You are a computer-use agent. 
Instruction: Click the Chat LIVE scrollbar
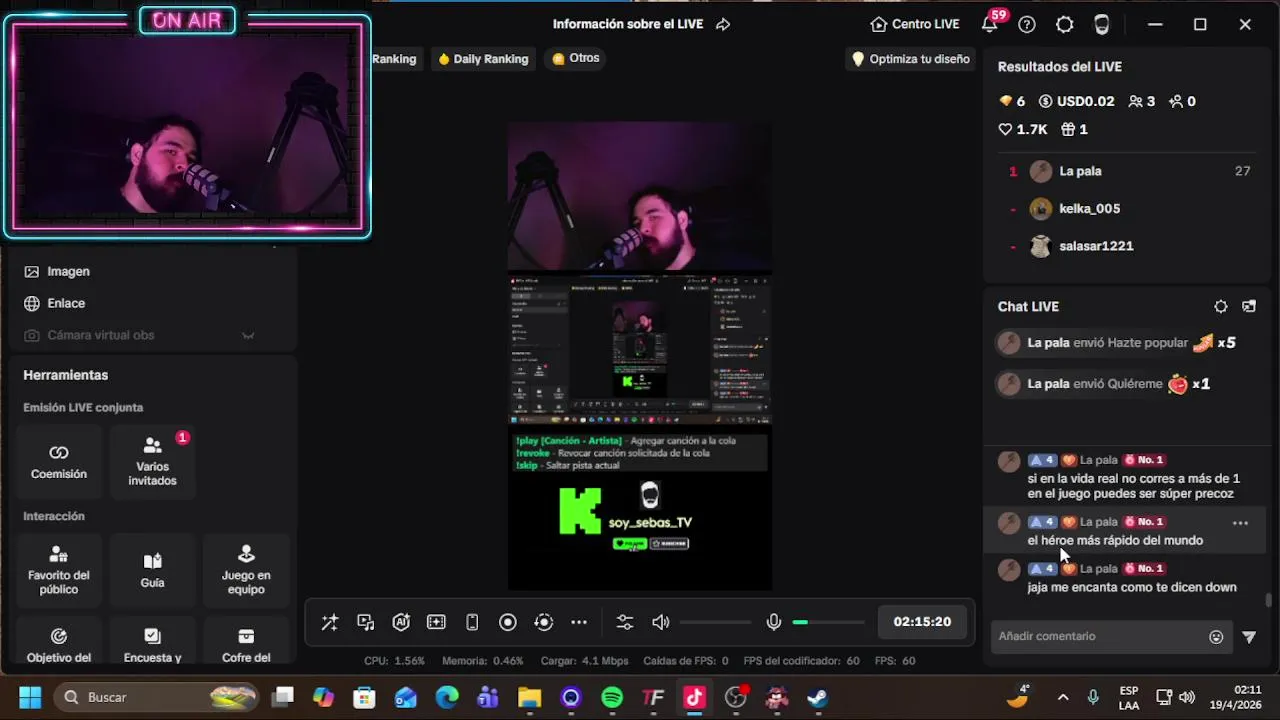1268,600
